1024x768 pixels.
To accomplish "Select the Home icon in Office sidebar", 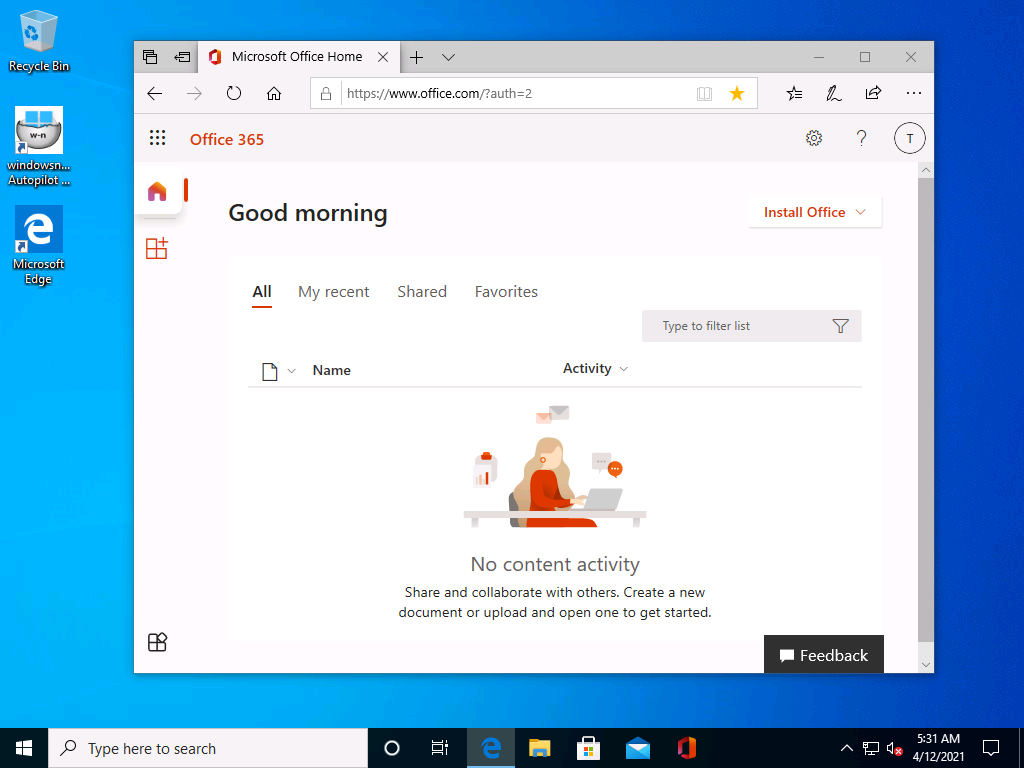I will [x=157, y=191].
